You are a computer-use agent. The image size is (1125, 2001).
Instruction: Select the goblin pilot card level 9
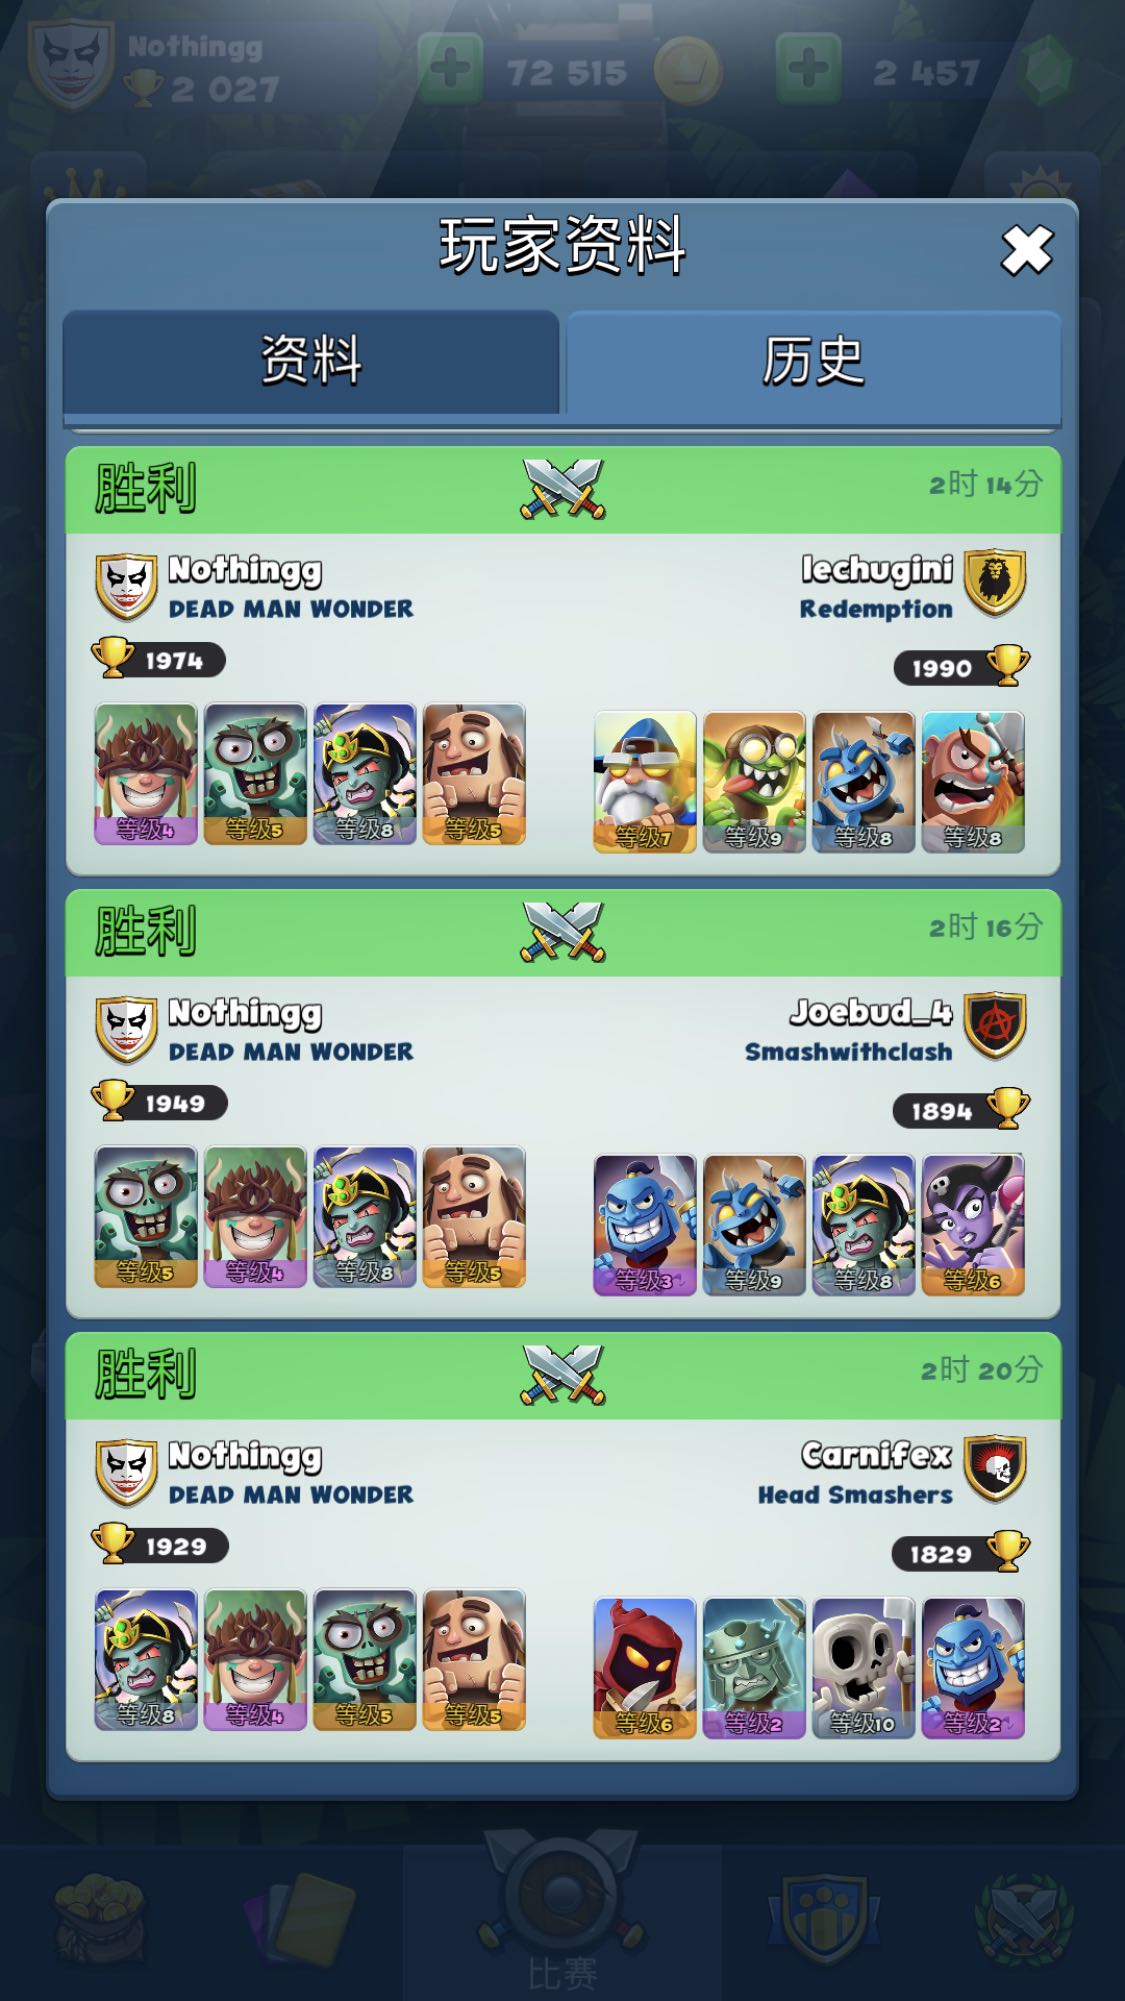point(754,782)
